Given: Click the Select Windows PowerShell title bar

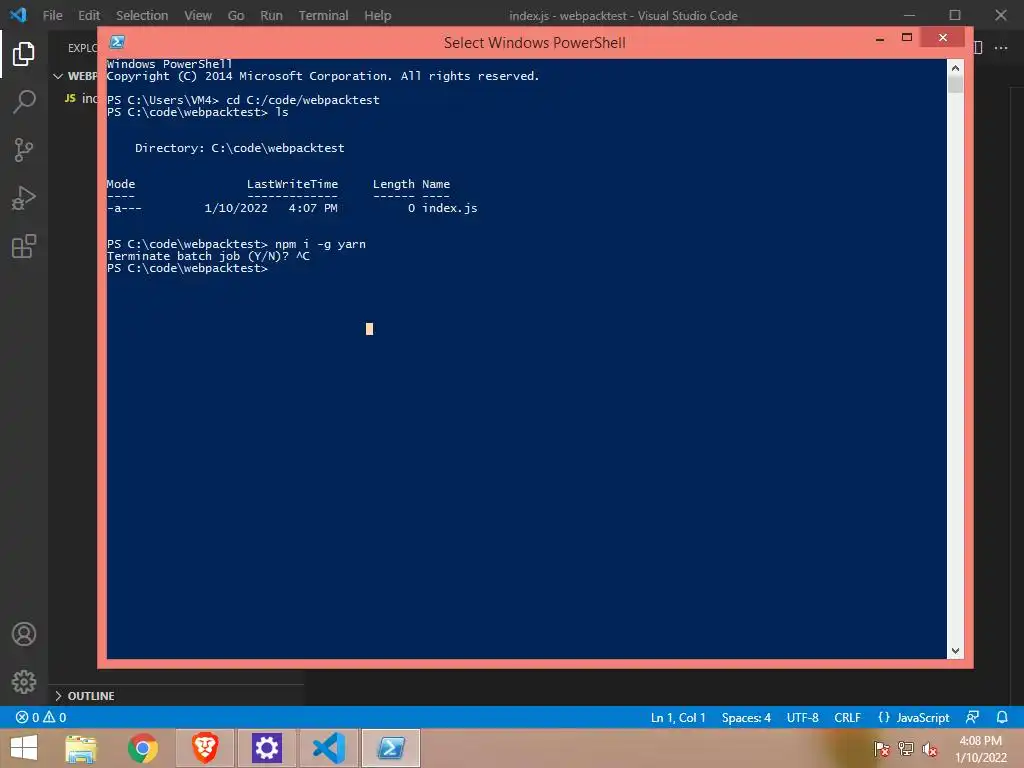Looking at the screenshot, I should pyautogui.click(x=534, y=42).
